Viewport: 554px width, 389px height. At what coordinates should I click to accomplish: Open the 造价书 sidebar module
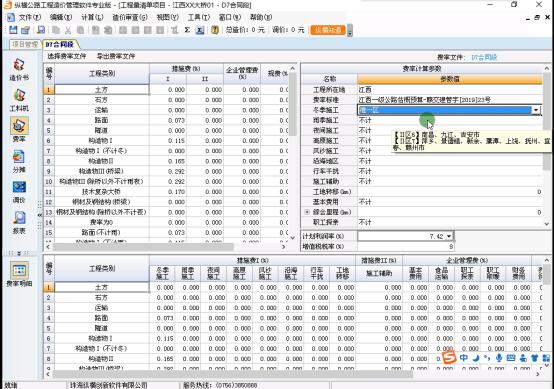point(19,70)
